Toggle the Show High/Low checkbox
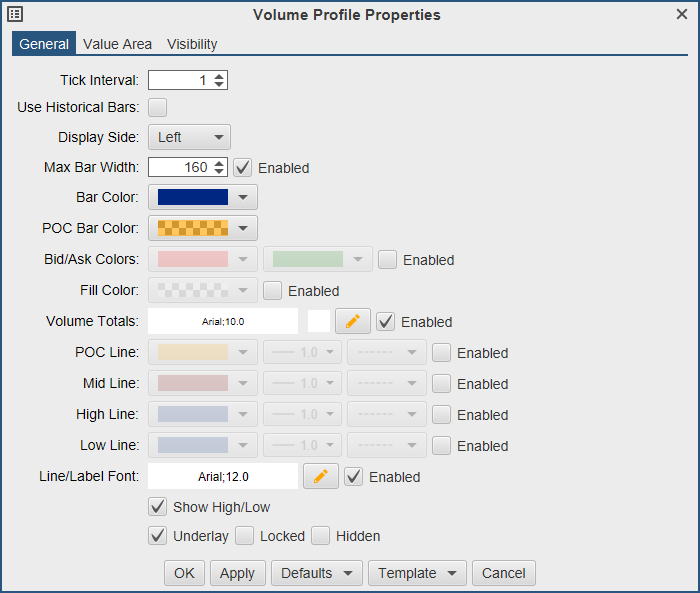 coord(158,506)
